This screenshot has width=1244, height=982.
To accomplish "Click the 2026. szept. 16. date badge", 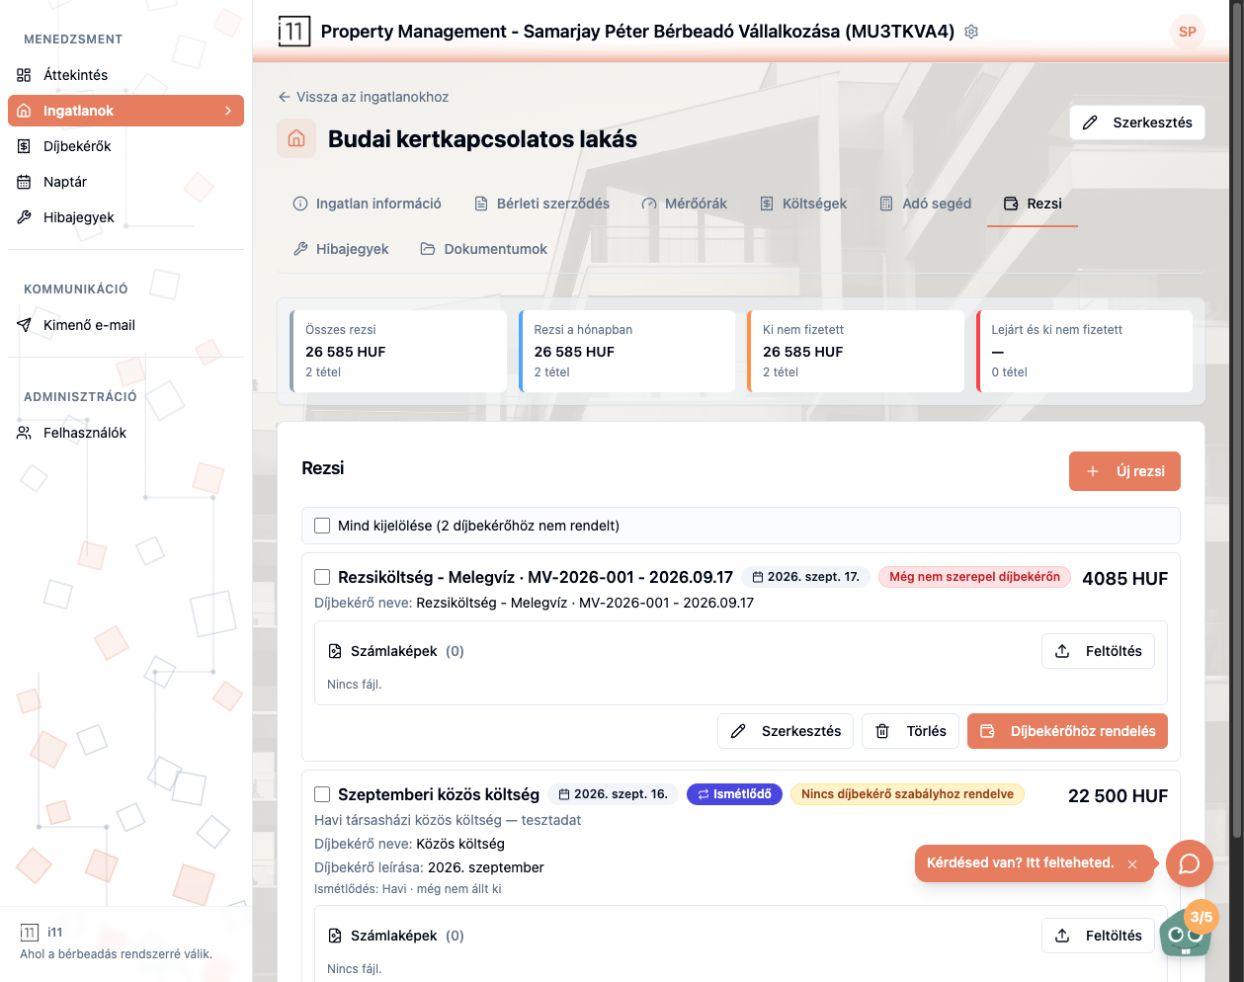I will (x=613, y=794).
